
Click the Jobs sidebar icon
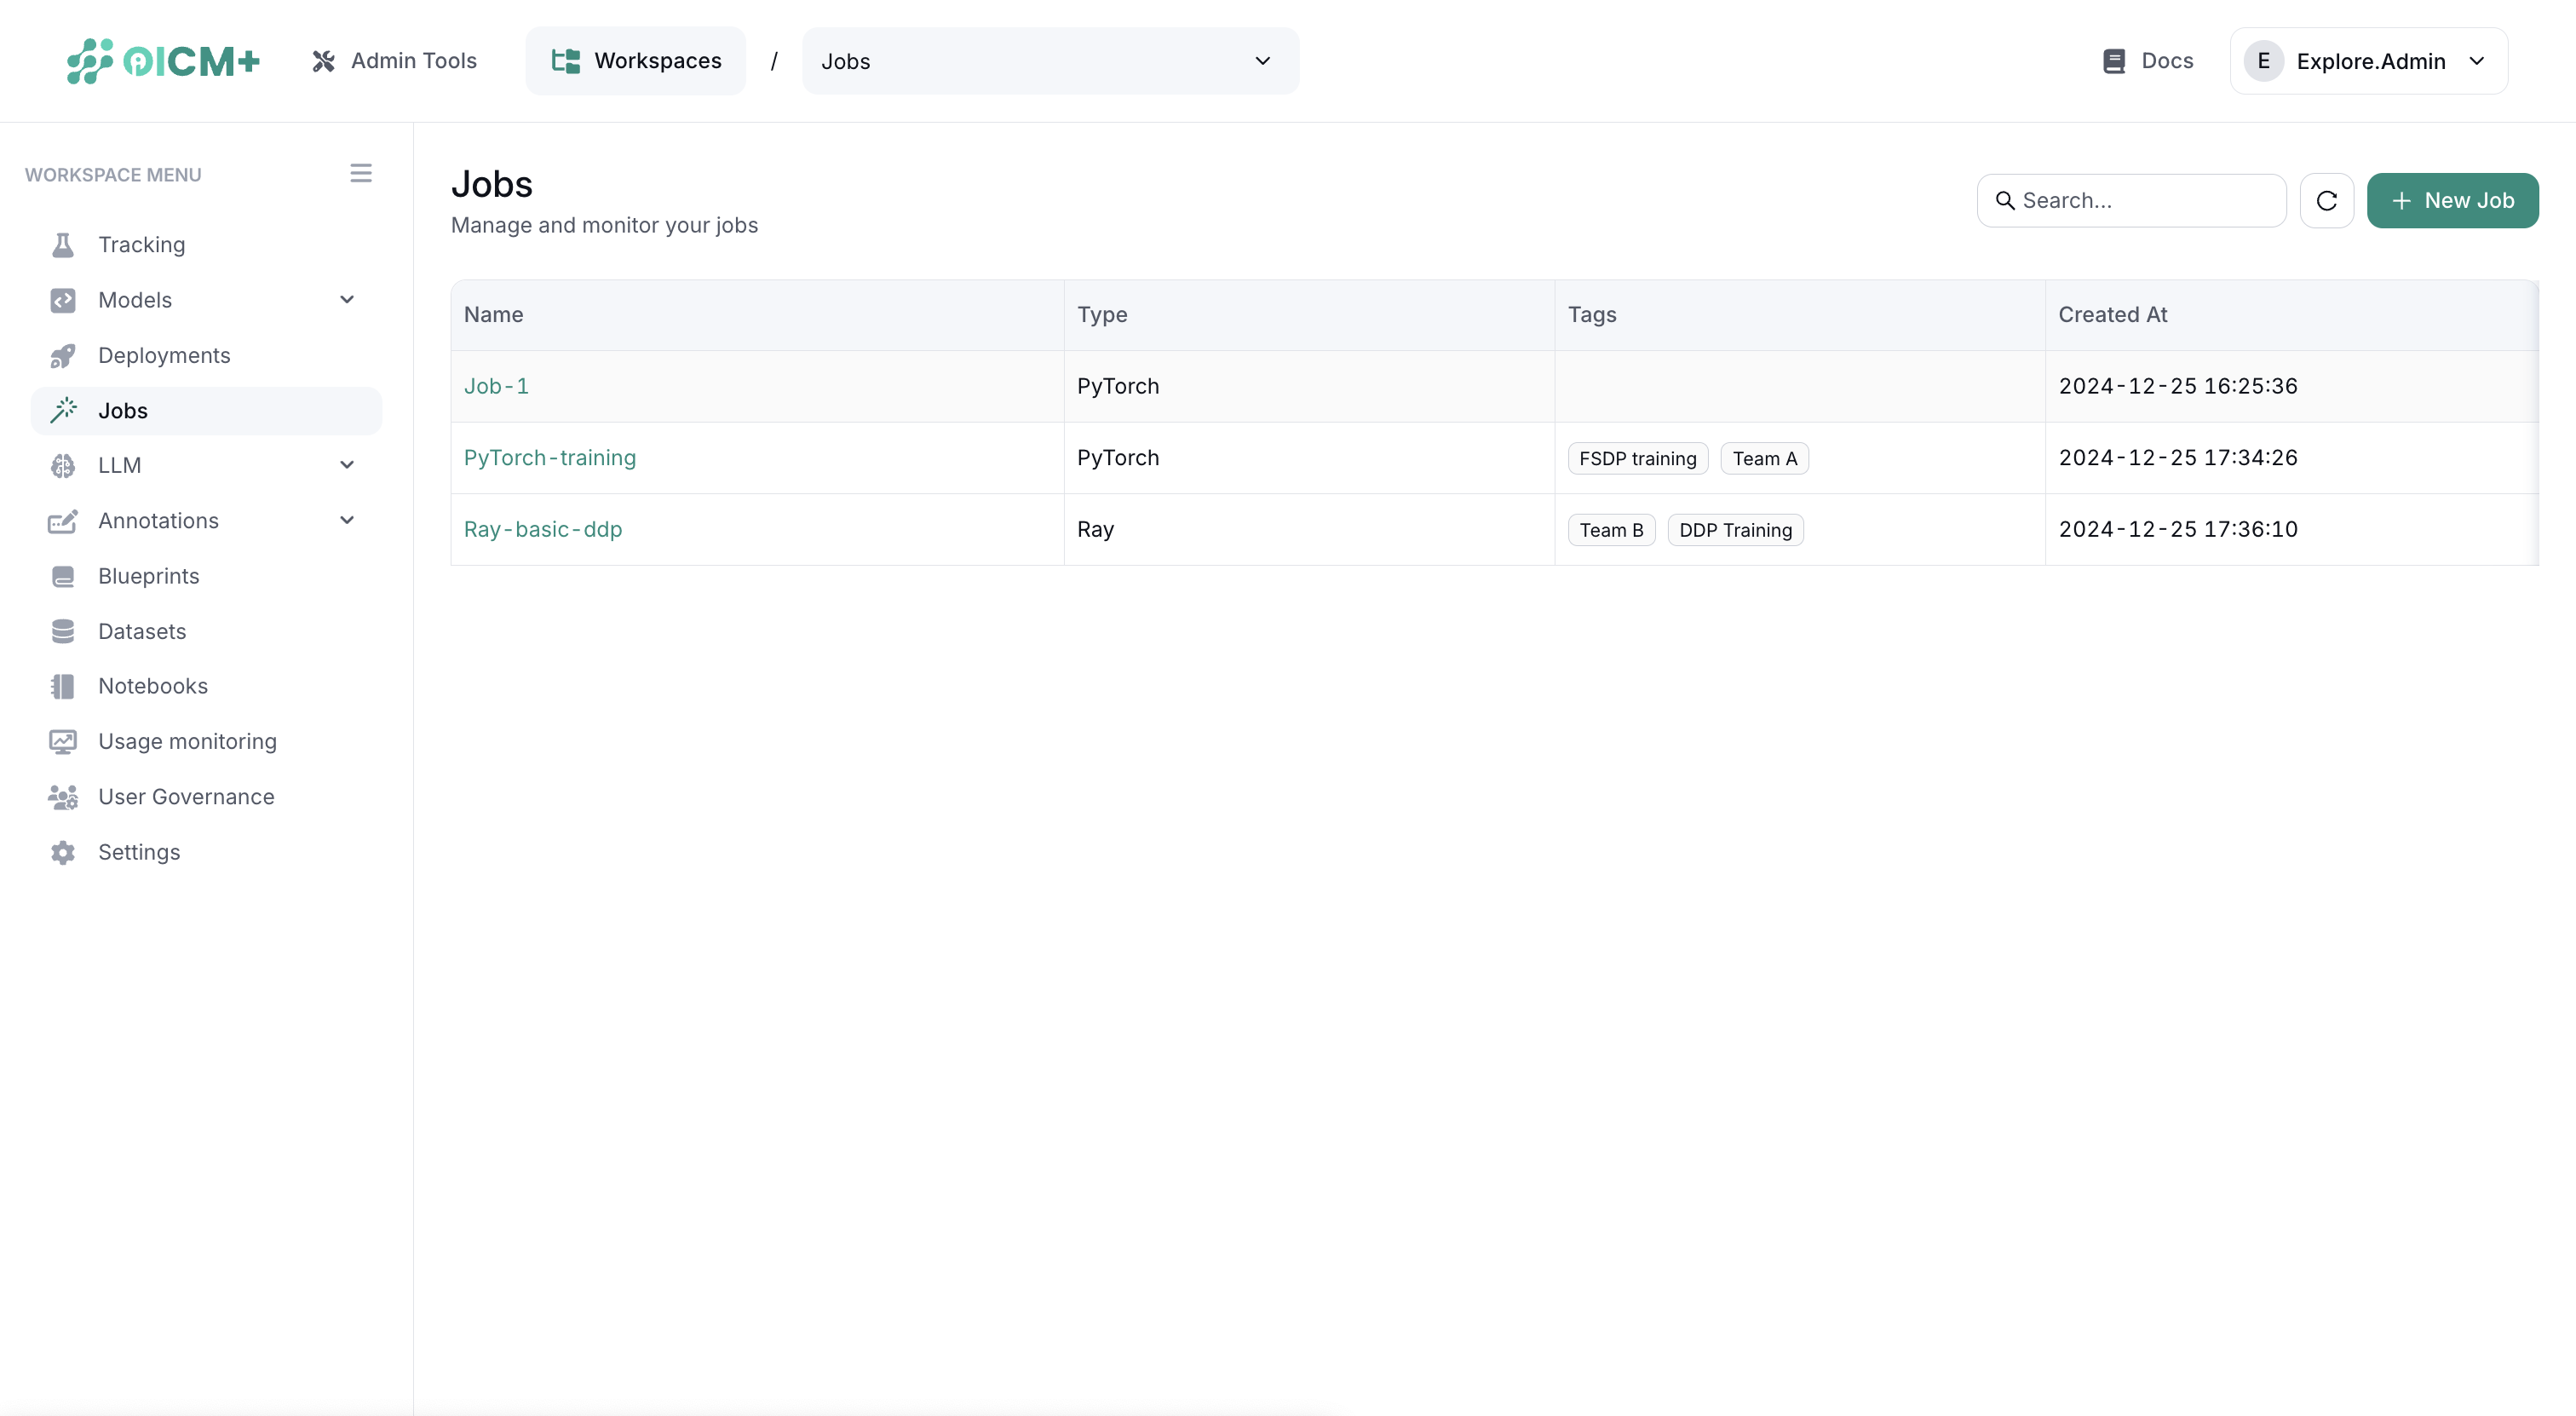point(64,410)
